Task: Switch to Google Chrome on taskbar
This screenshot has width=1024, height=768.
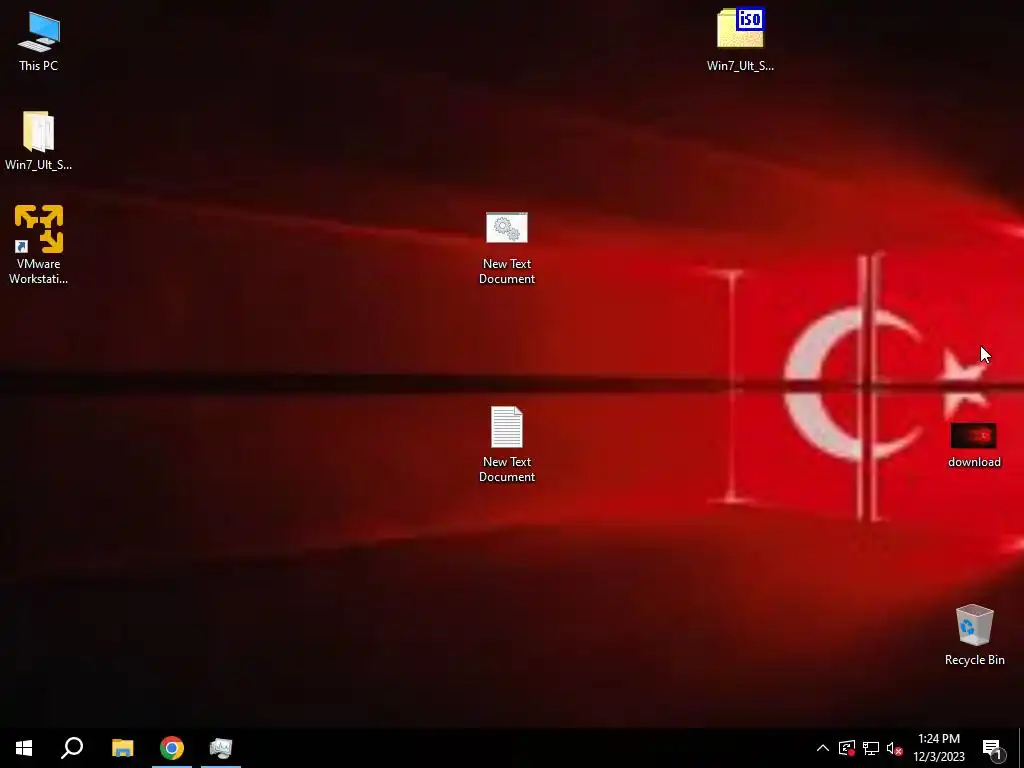Action: coord(172,748)
